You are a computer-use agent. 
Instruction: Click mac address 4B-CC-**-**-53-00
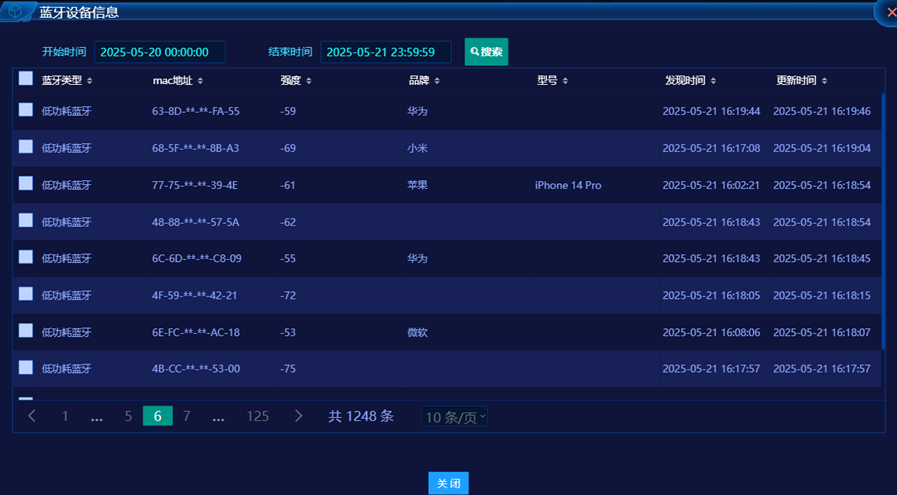tap(196, 369)
